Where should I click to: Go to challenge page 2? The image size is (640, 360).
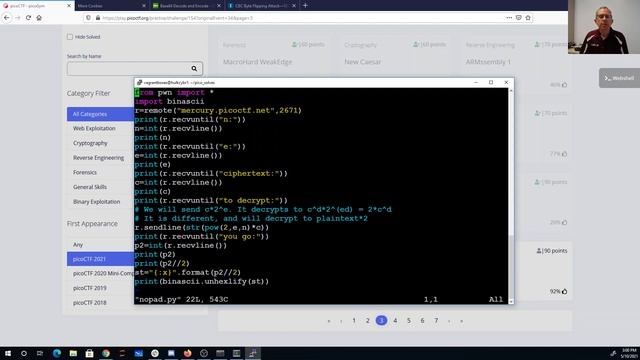368,320
